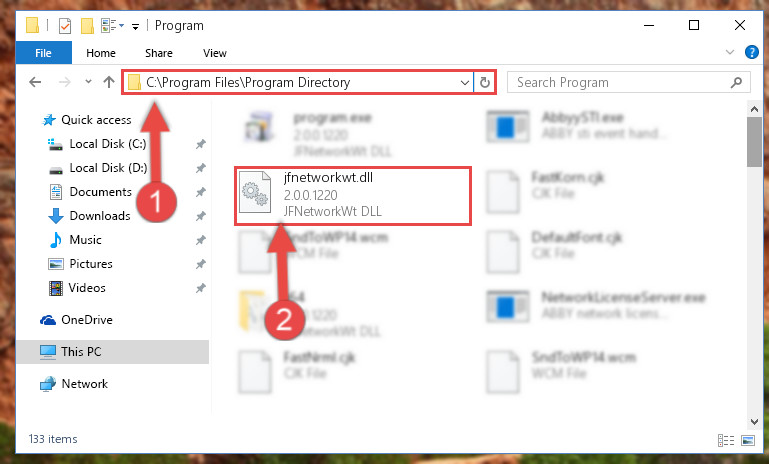This screenshot has height=464, width=769.
Task: Expand the ribbon chevron
Action: [730, 52]
